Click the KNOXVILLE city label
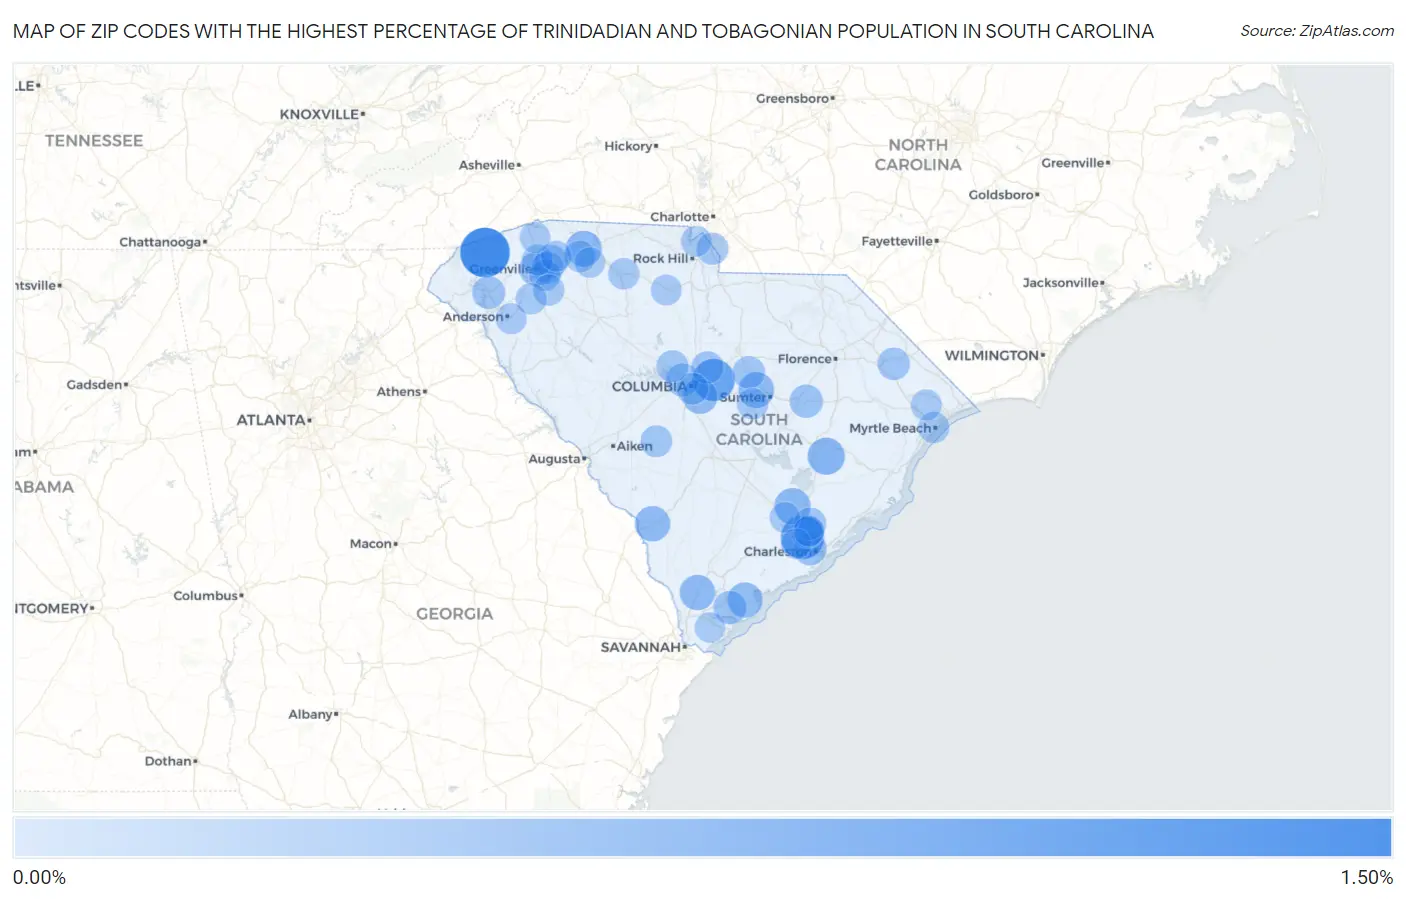This screenshot has width=1406, height=899. click(x=319, y=114)
